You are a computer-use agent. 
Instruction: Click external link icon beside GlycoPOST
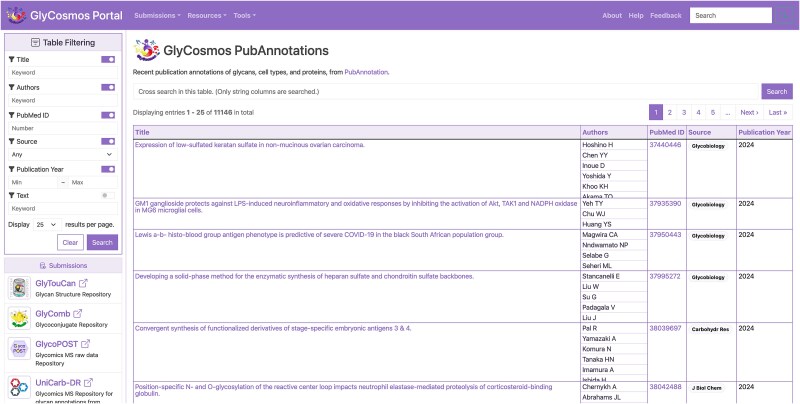point(85,344)
